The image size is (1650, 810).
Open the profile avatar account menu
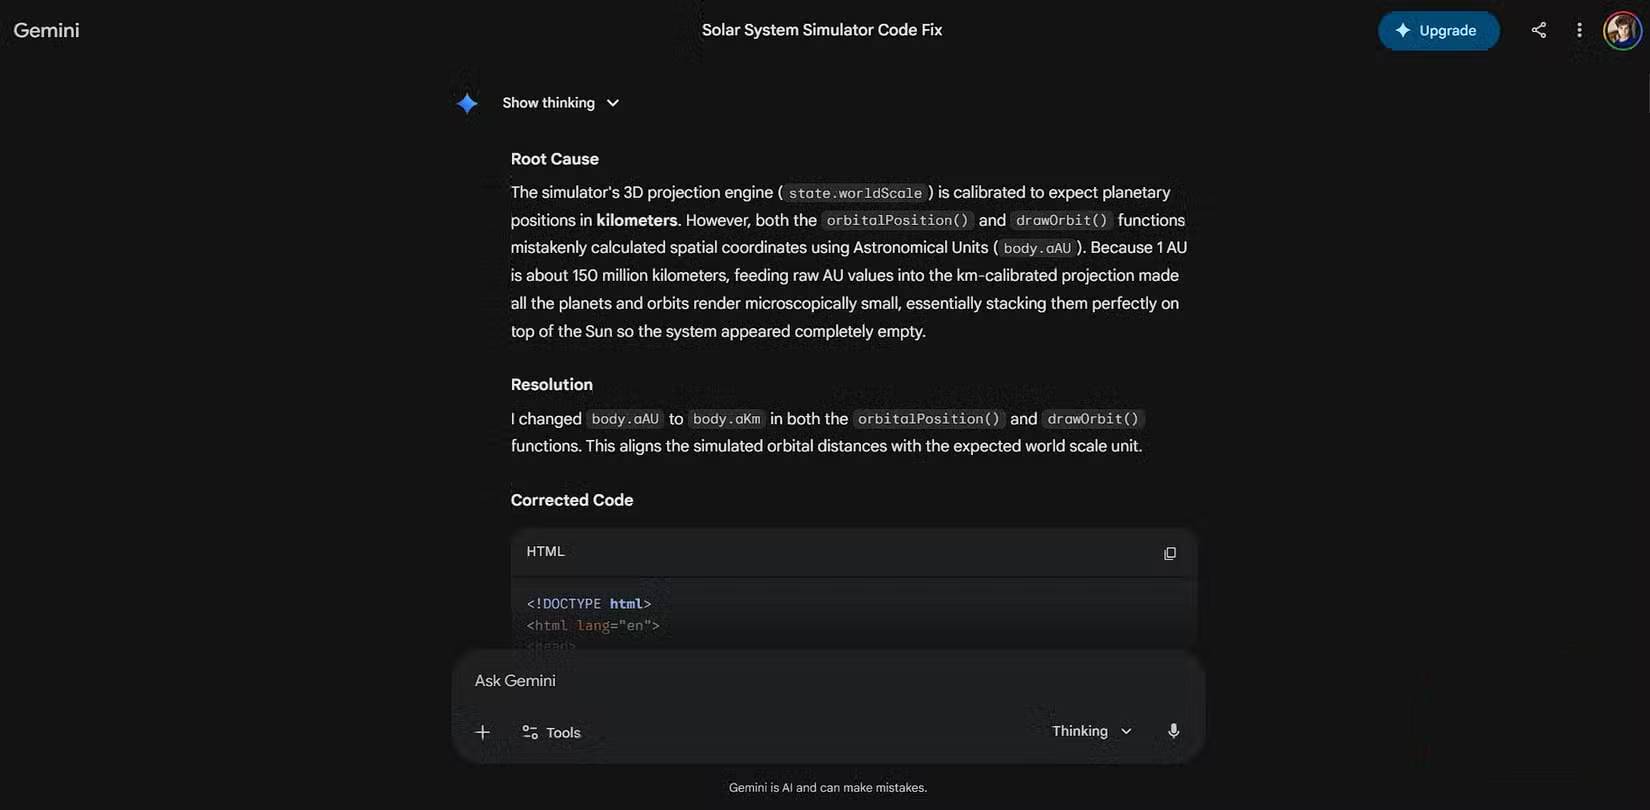coord(1621,30)
